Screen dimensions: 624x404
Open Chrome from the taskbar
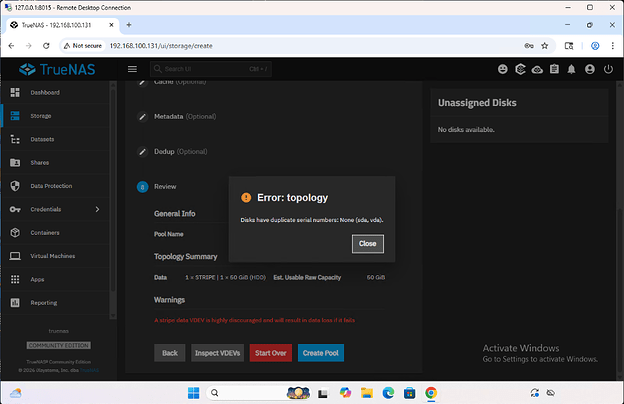[431, 393]
